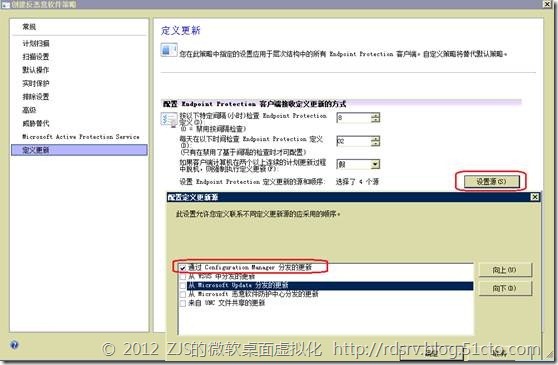This screenshot has height=365, width=558.
Task: Enable 从 WSUS 中分发的更新 checkbox
Action: pos(183,276)
